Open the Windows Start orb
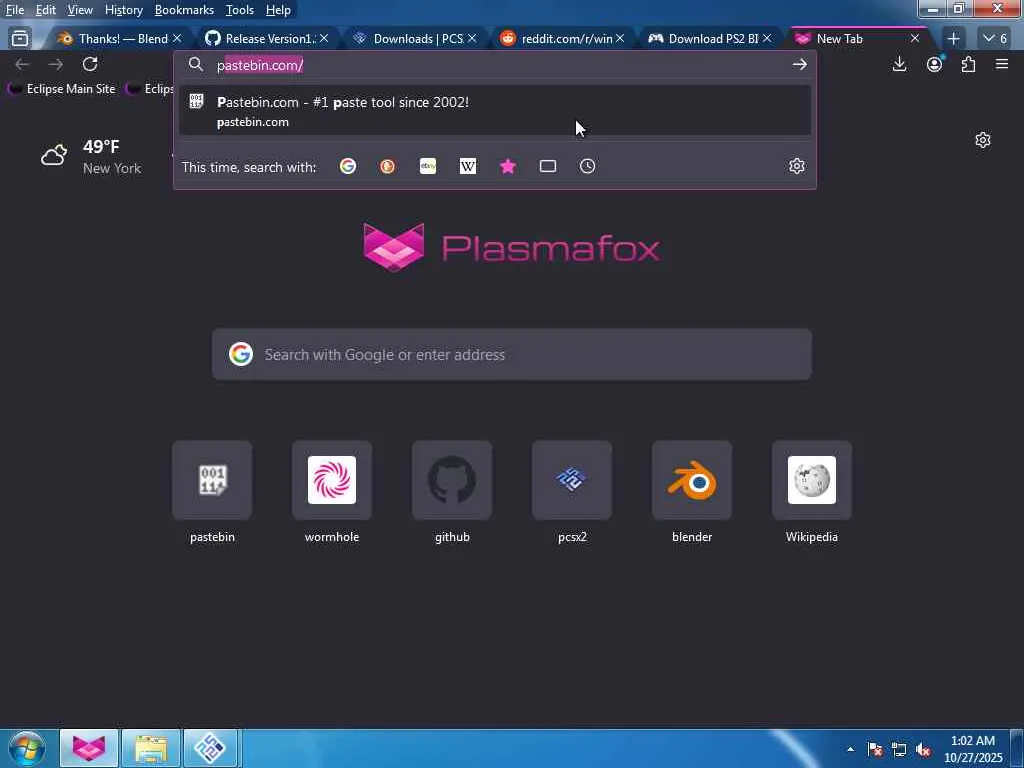The width and height of the screenshot is (1024, 768). point(27,748)
